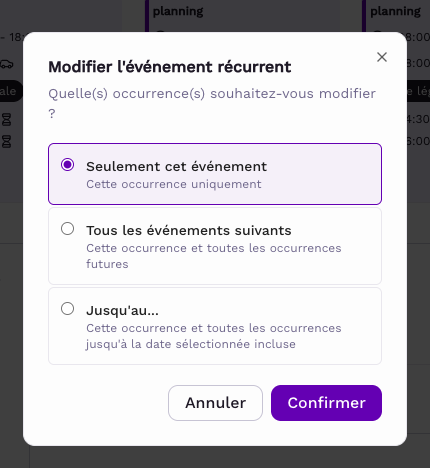This screenshot has height=468, width=430.
Task: Click the upper hourglass icon on left edge
Action: click(x=7, y=119)
